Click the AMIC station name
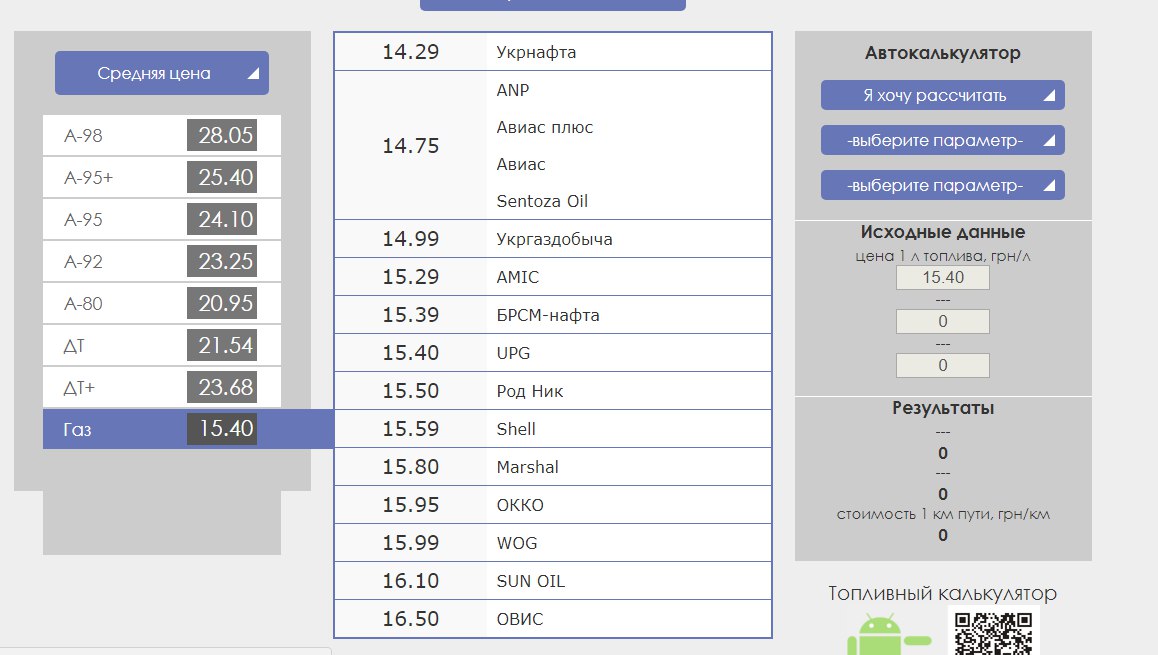The width and height of the screenshot is (1158, 655). click(x=518, y=277)
